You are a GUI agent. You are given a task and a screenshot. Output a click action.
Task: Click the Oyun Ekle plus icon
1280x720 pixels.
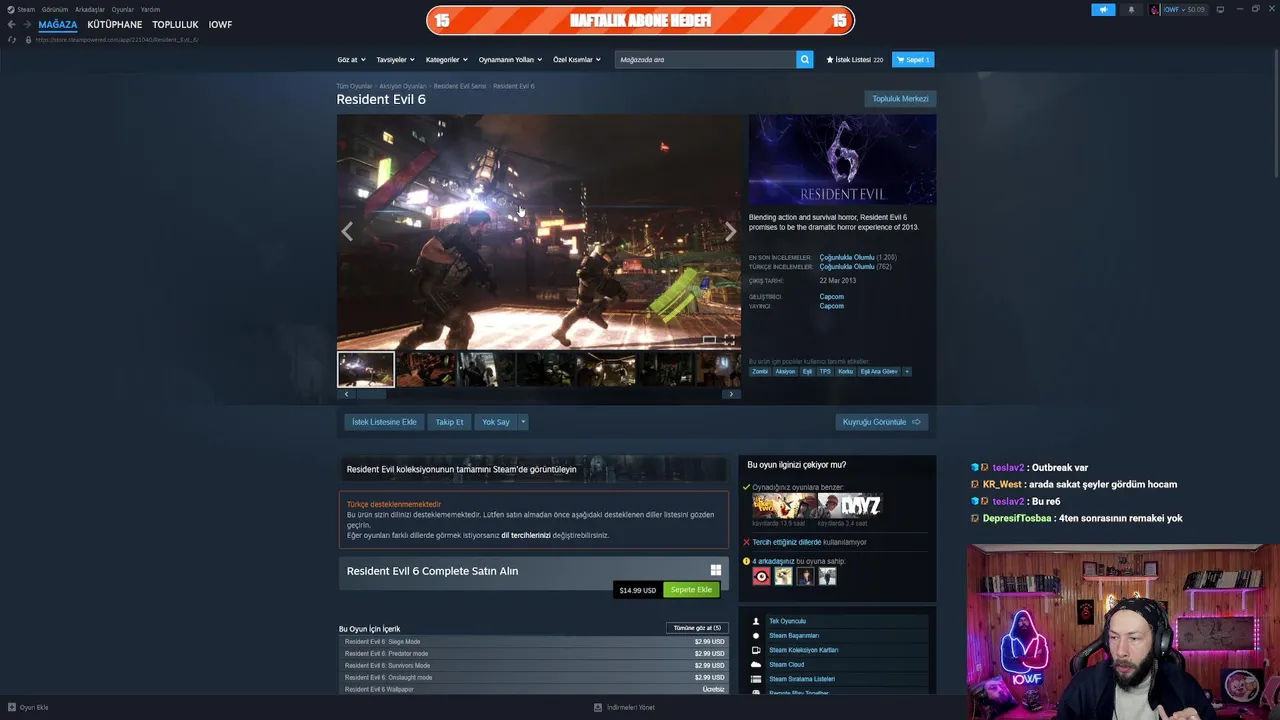(x=11, y=707)
